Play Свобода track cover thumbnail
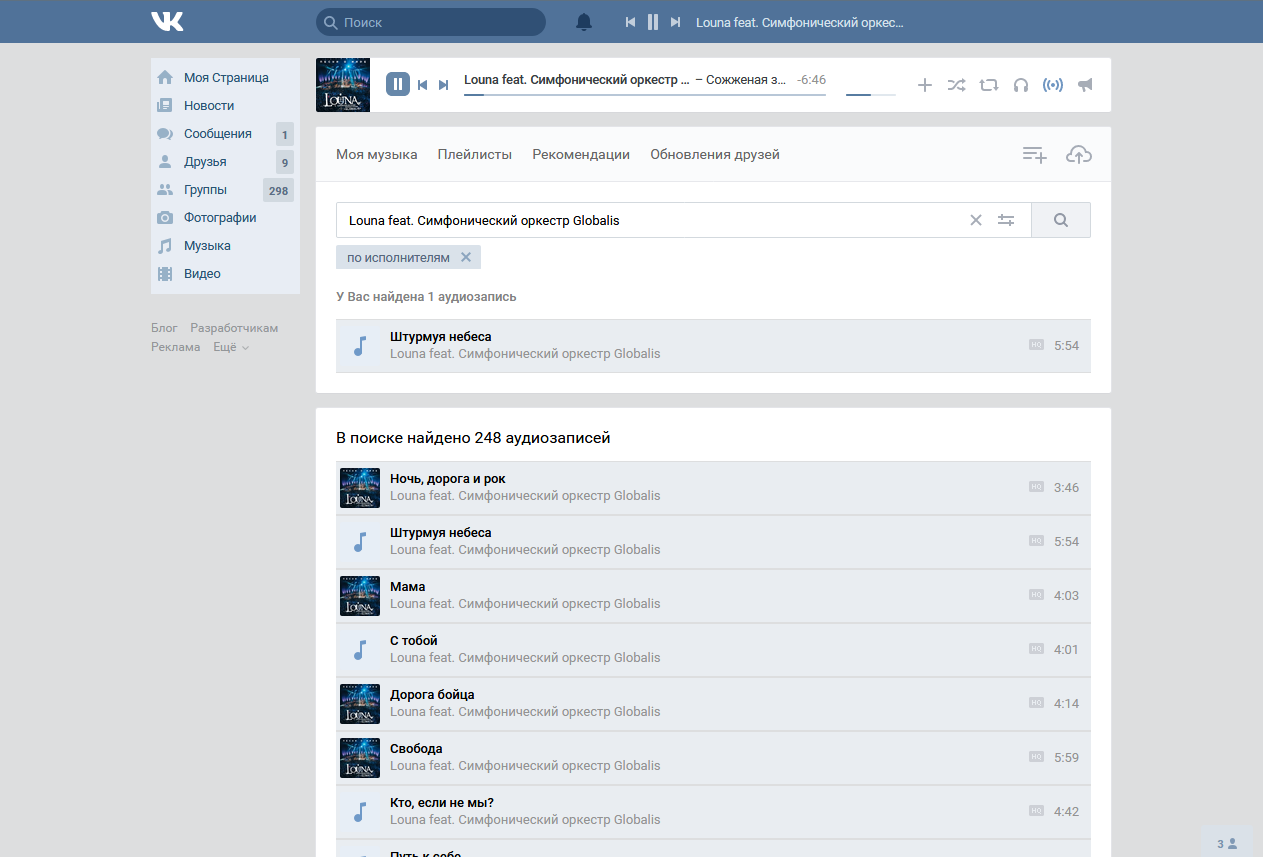 pos(360,758)
